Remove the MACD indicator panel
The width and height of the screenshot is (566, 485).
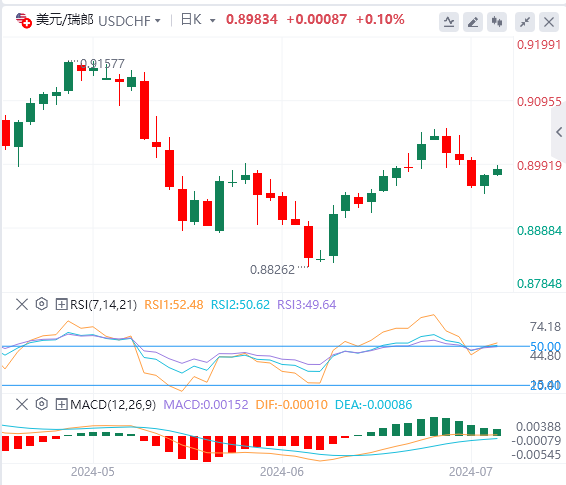click(22, 404)
